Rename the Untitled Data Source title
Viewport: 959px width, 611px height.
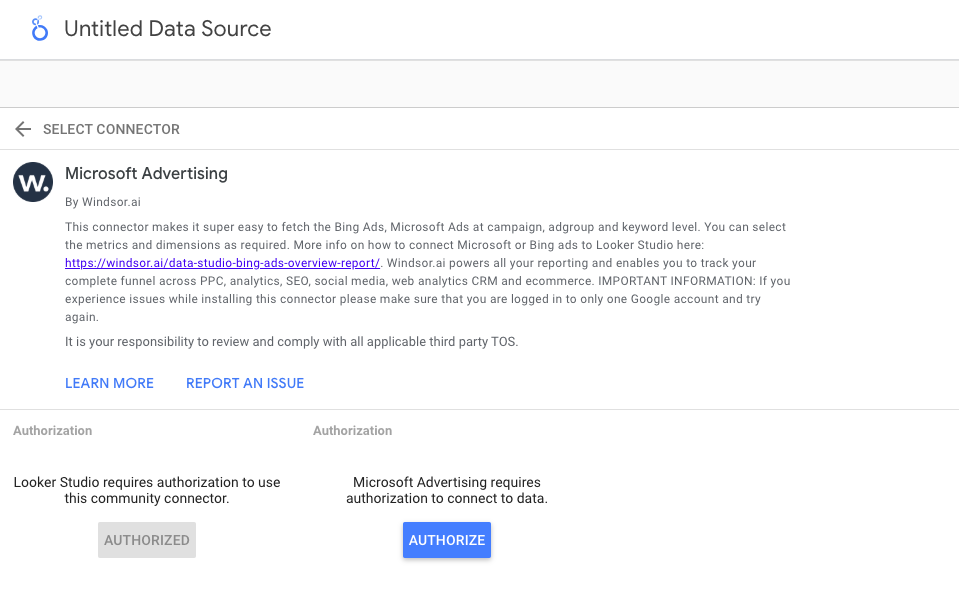click(x=168, y=29)
